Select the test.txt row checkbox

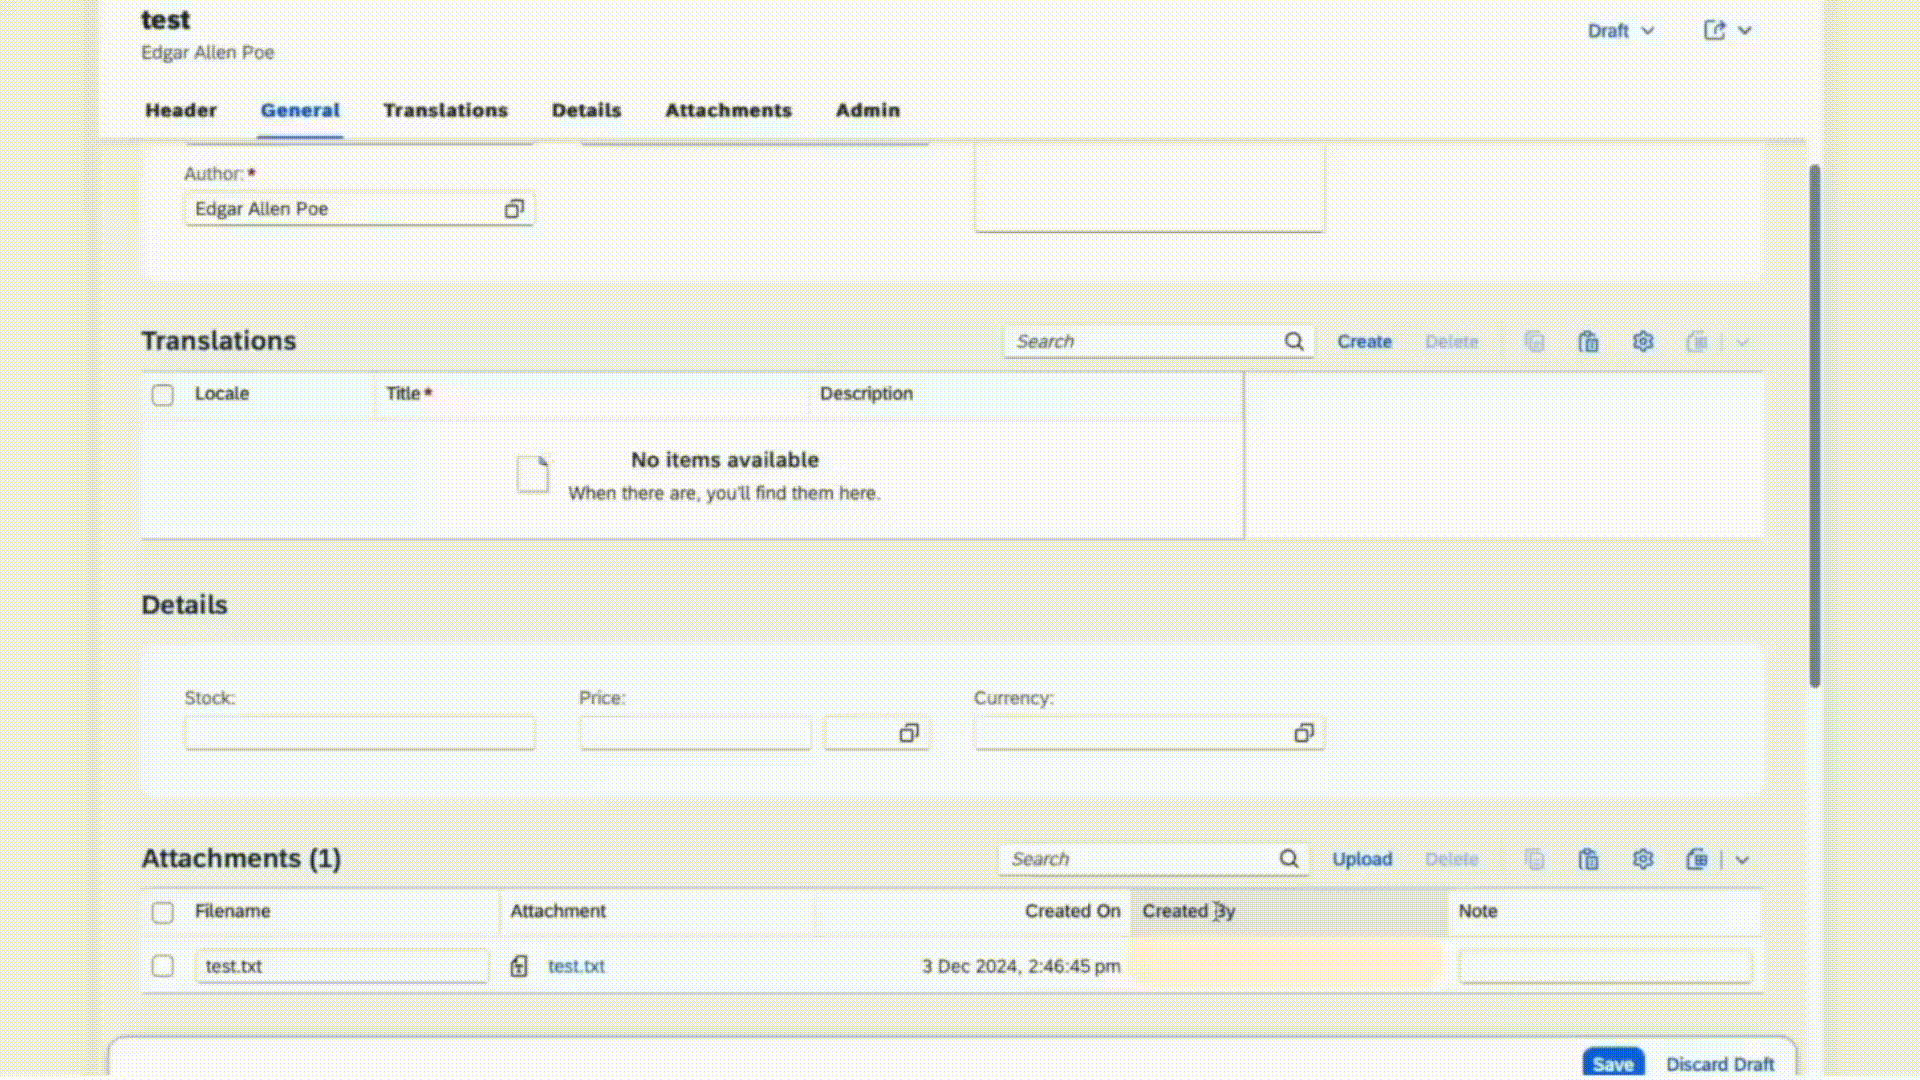click(x=162, y=966)
